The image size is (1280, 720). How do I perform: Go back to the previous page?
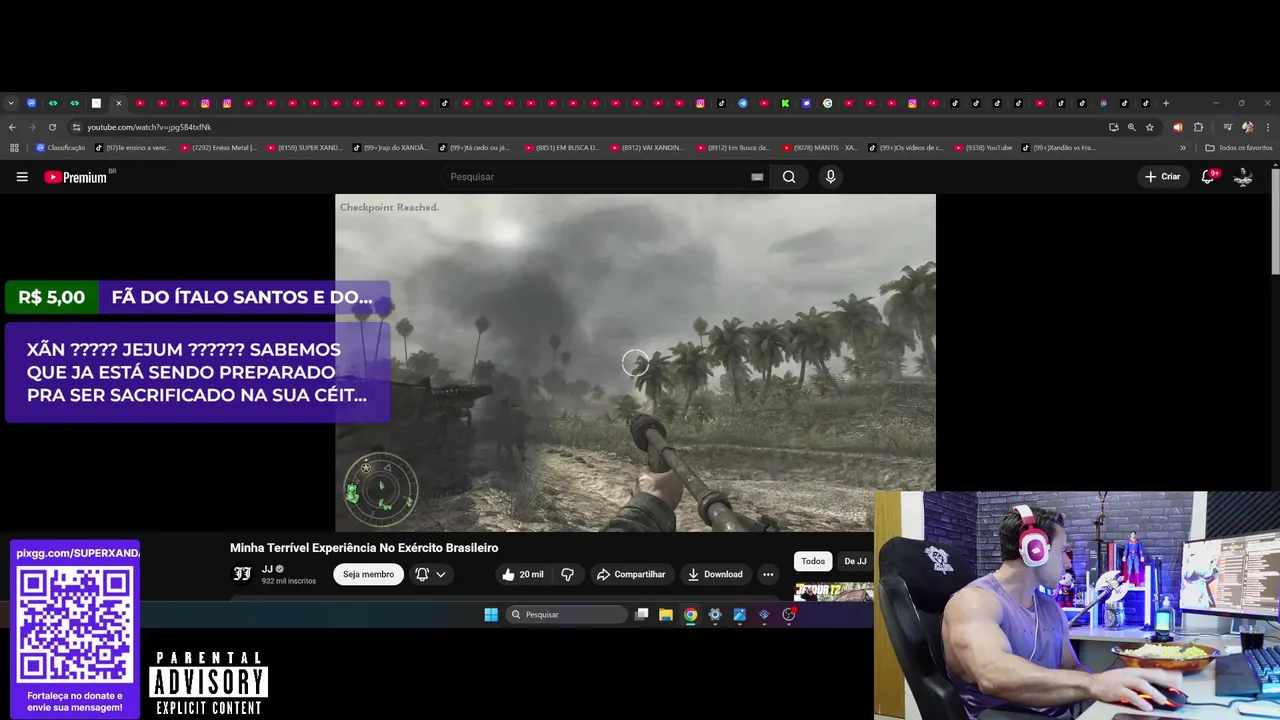[x=12, y=127]
